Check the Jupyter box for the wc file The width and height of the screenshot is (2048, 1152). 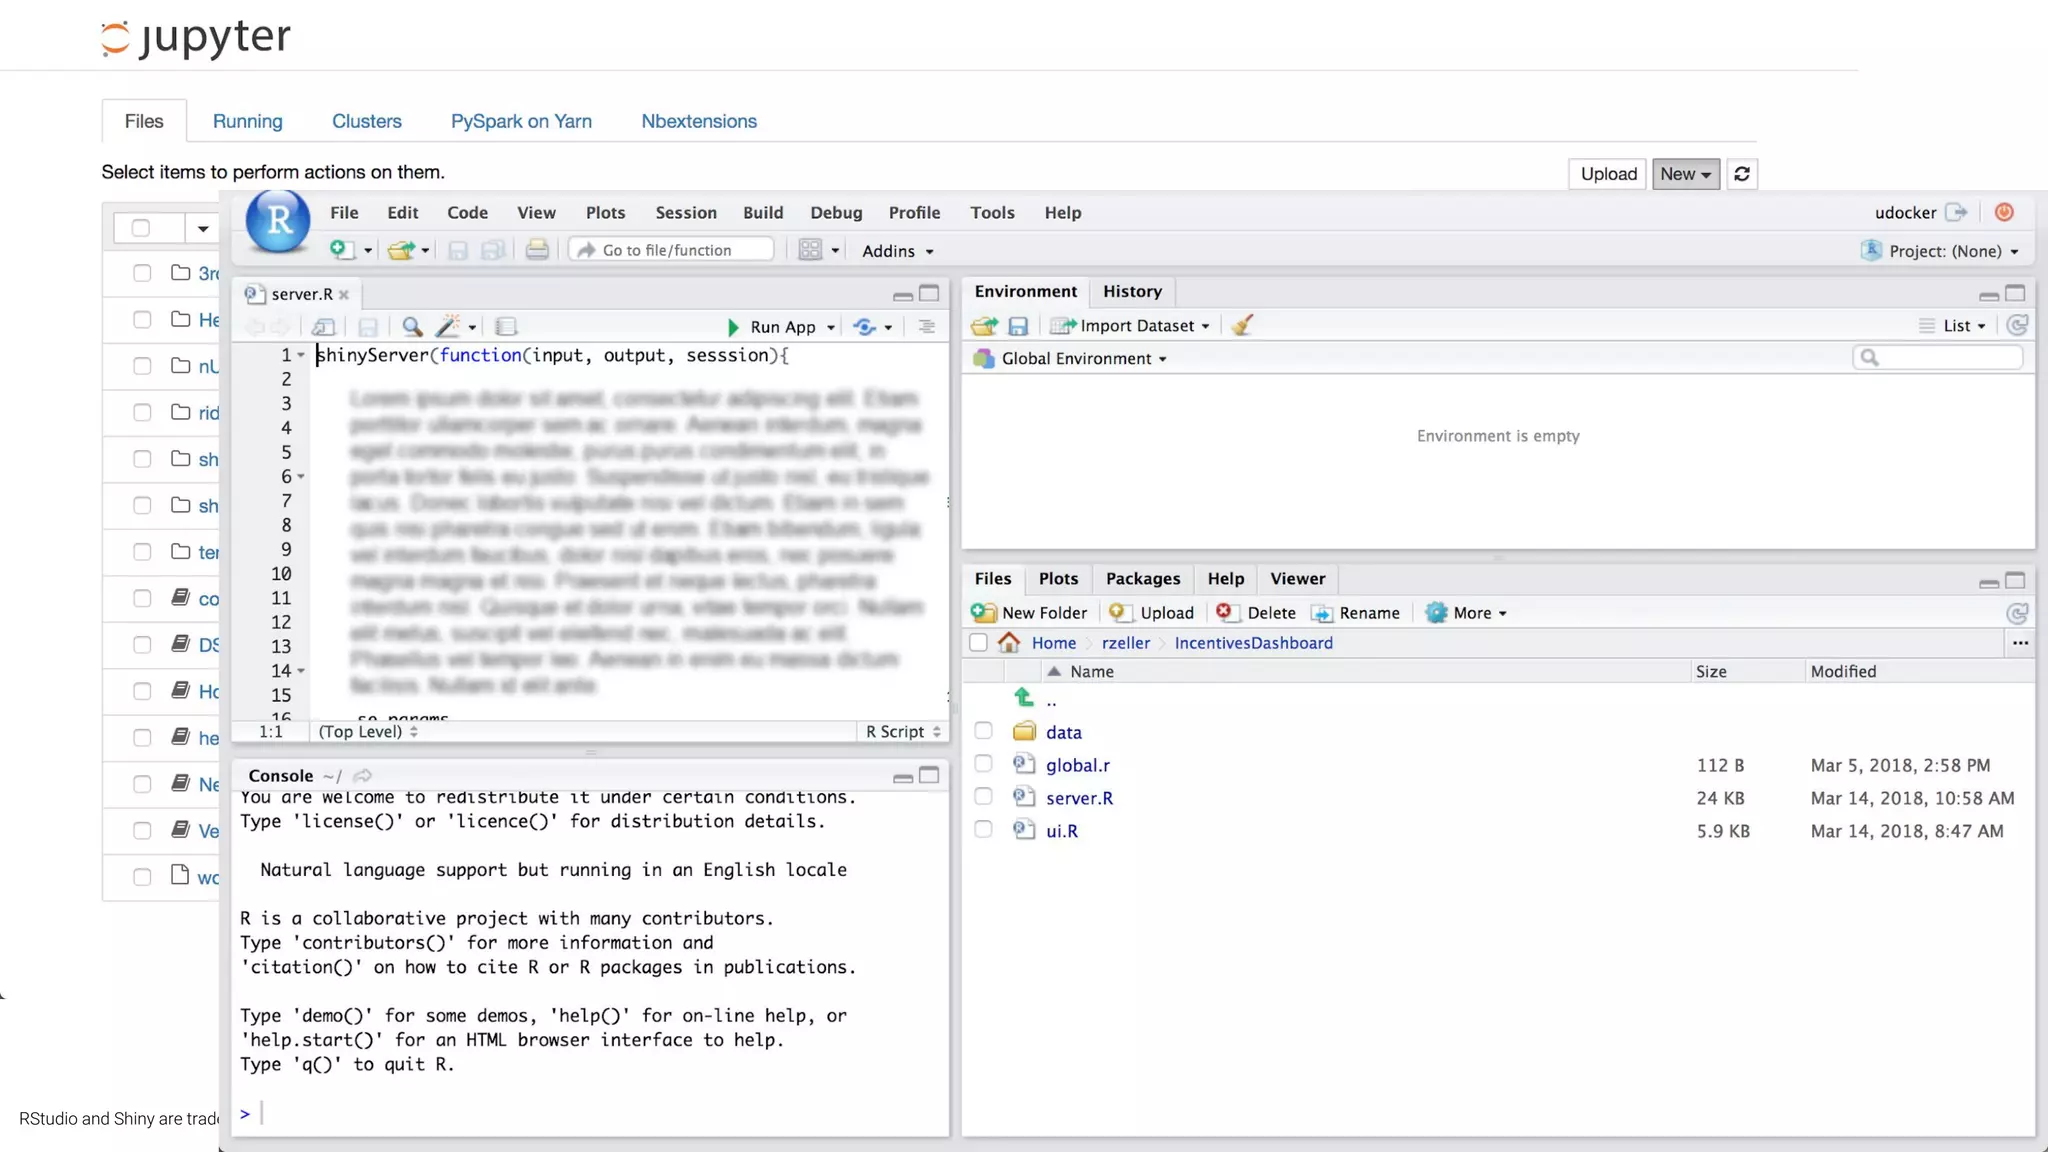point(142,877)
